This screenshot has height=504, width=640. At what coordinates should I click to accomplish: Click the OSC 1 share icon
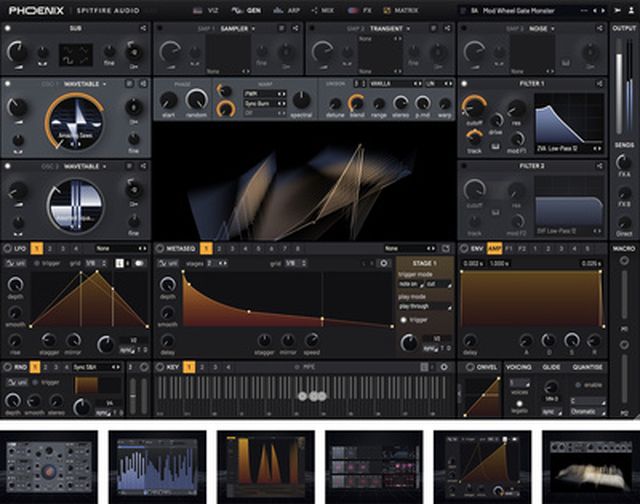(143, 84)
